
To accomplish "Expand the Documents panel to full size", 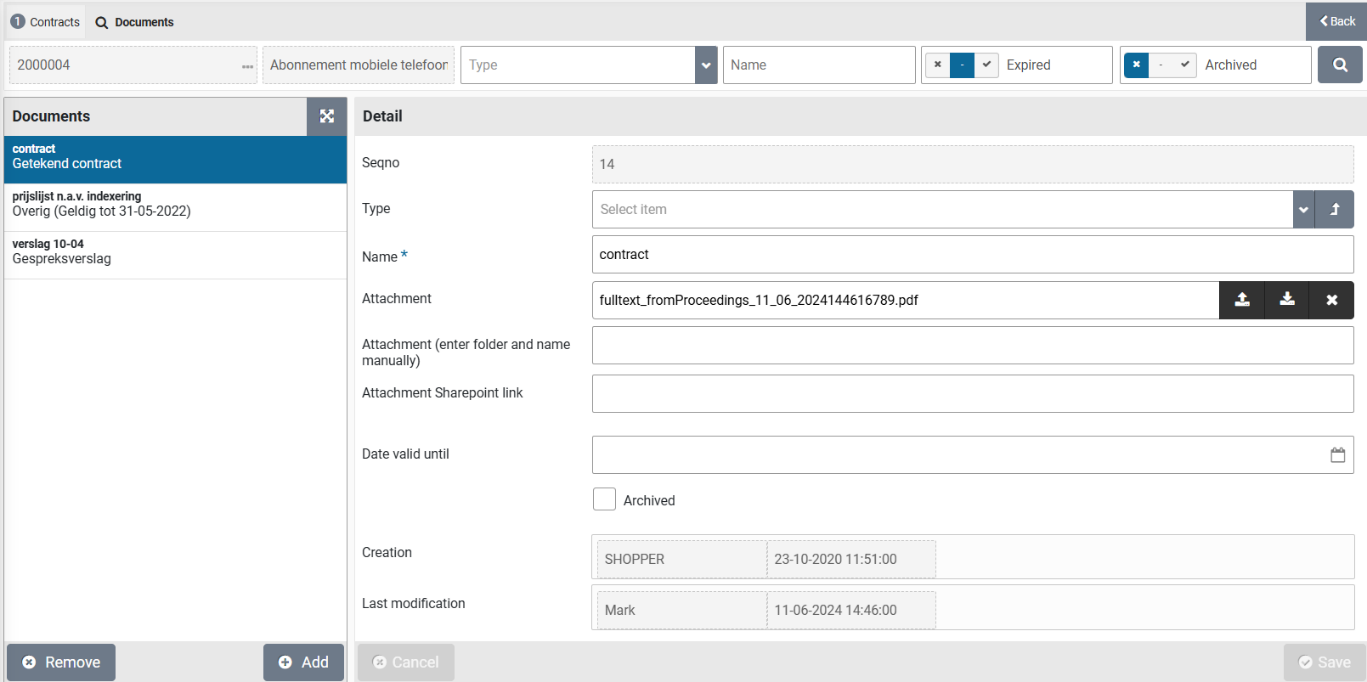I will tap(327, 116).
